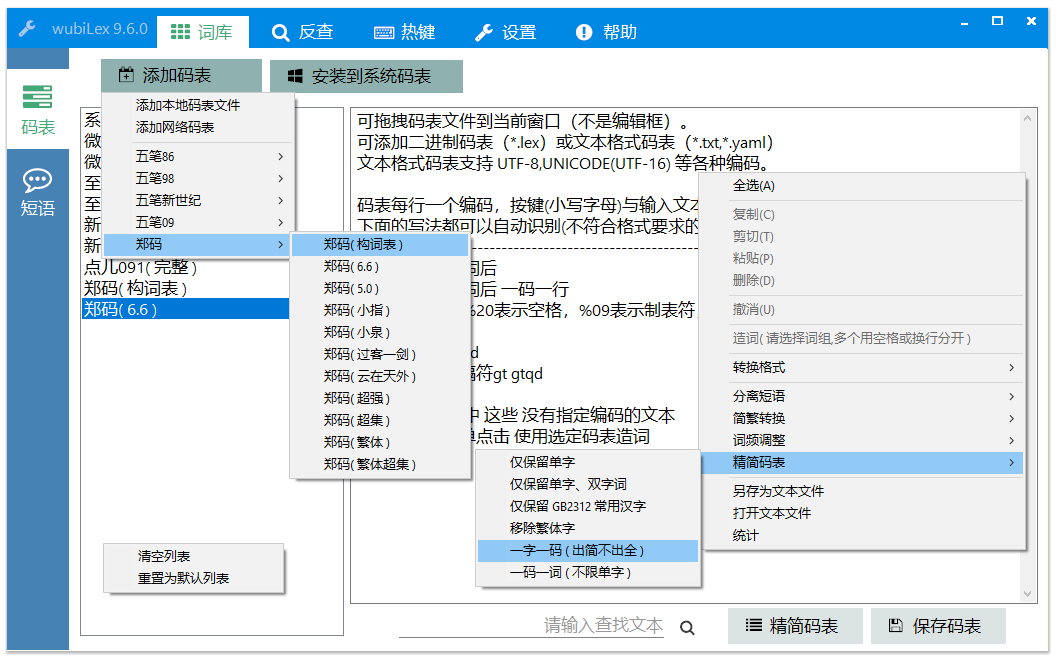Click the 安装到系统码表 button
The width and height of the screenshot is (1057, 661).
[x=358, y=76]
